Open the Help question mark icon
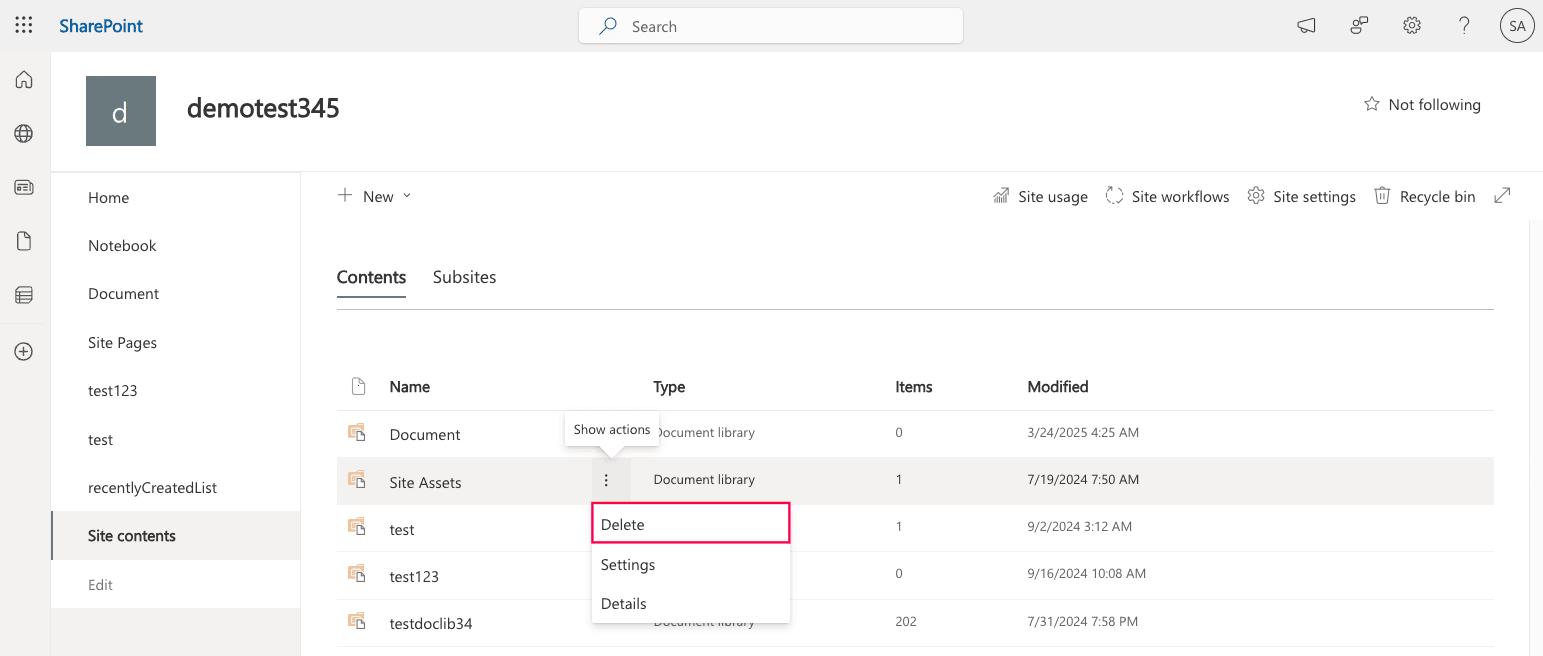Viewport: 1543px width, 656px height. (x=1464, y=25)
